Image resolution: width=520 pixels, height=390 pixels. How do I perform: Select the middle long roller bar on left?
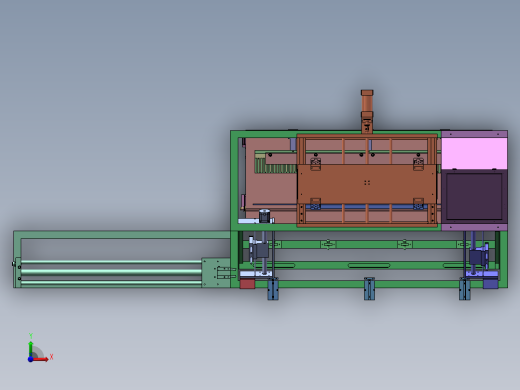pos(111,272)
